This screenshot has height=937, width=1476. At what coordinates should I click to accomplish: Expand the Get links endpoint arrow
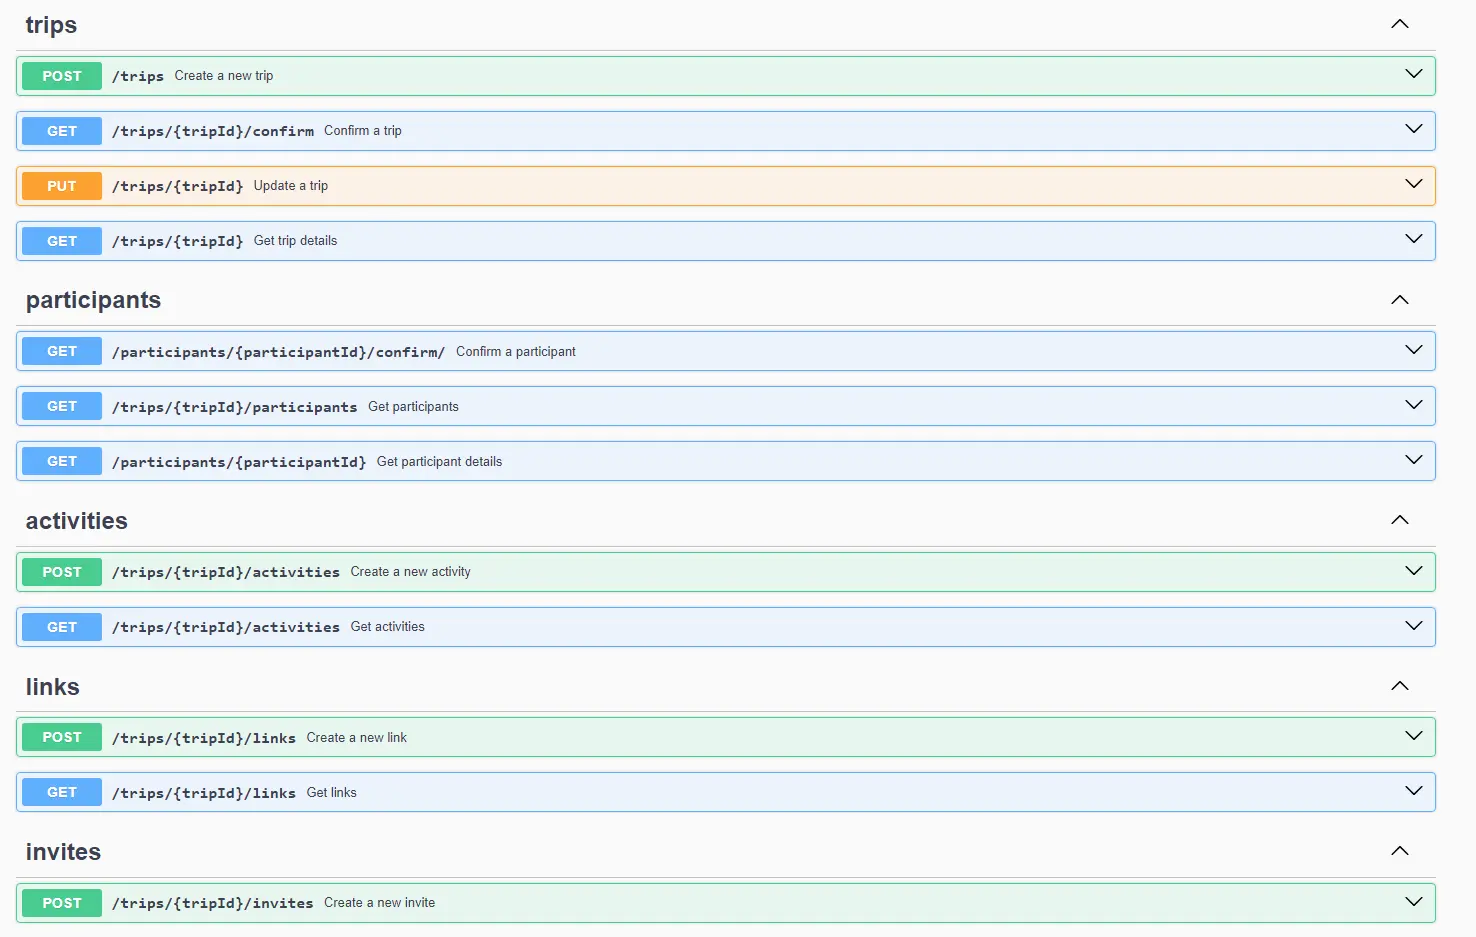1414,791
